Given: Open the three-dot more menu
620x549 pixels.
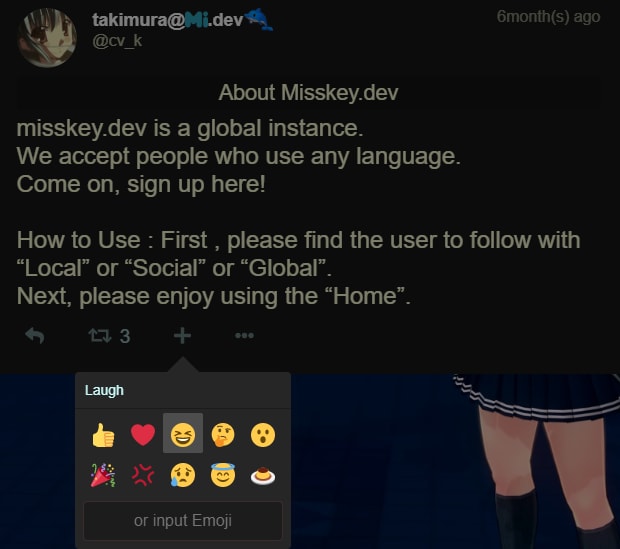Looking at the screenshot, I should pyautogui.click(x=244, y=336).
